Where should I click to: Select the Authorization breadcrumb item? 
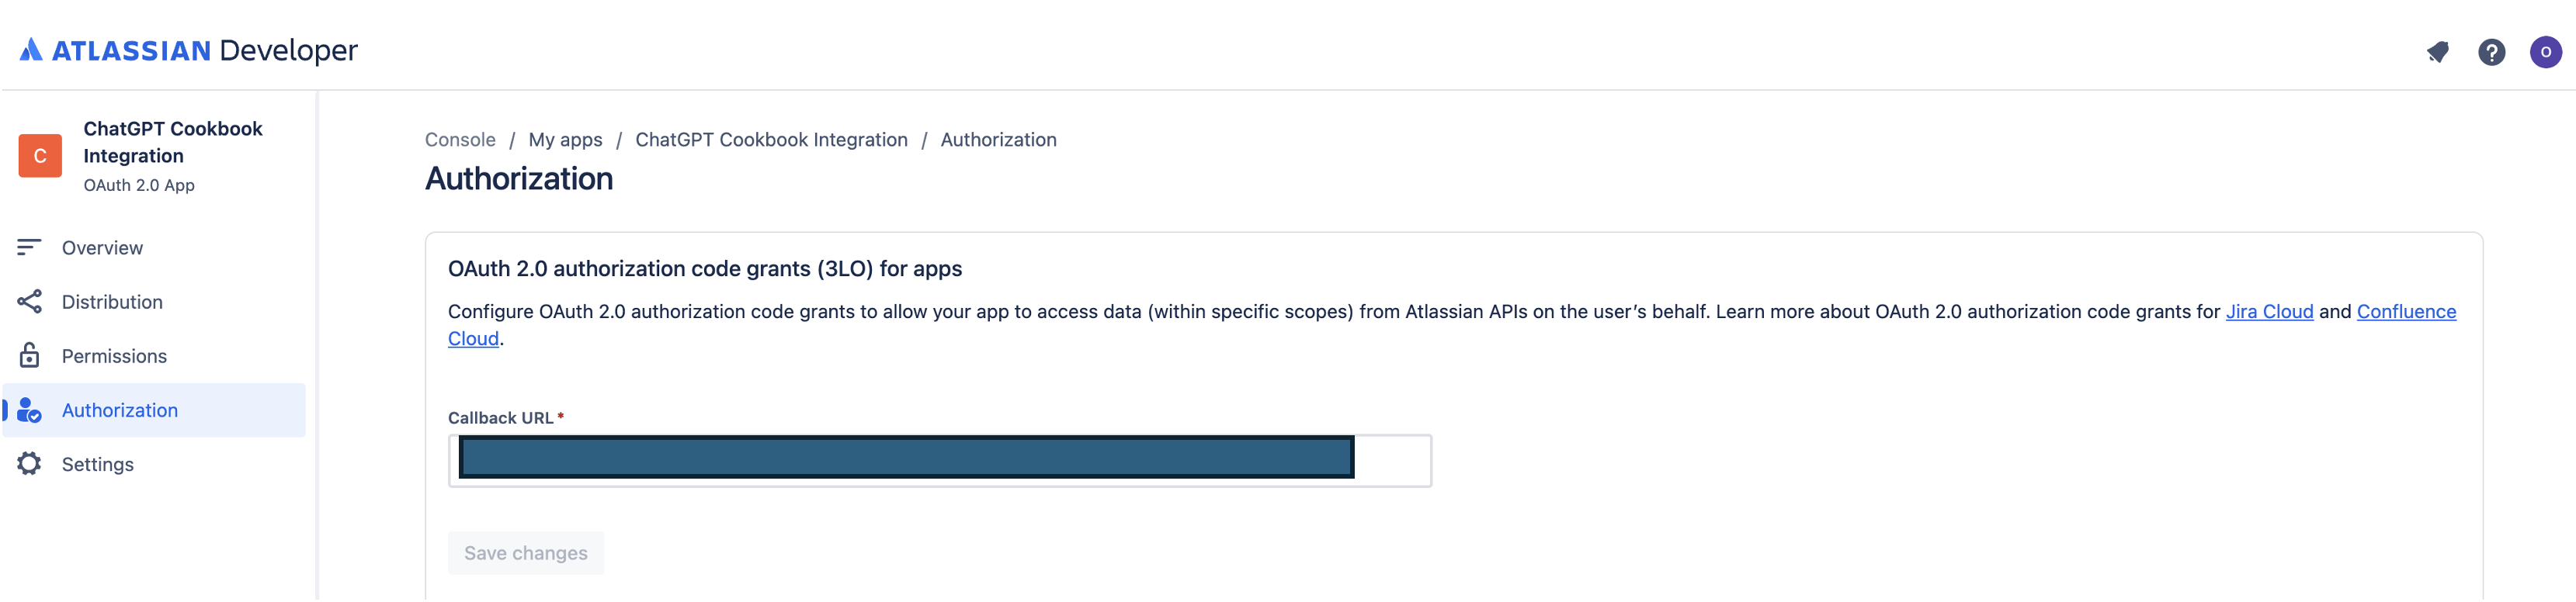(x=998, y=139)
